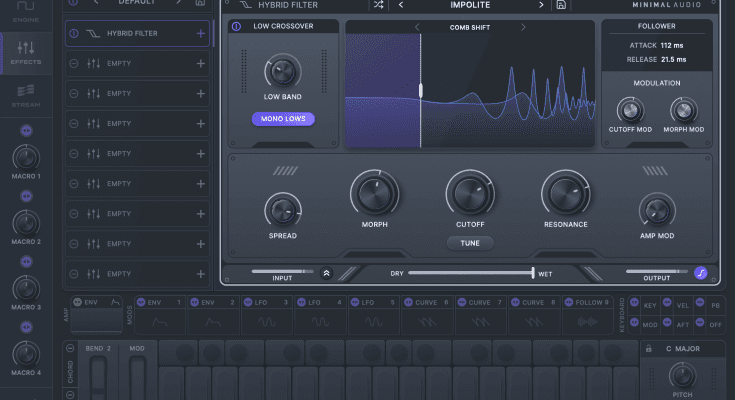Click the plus icon on Hybrid Filter slot
Viewport: 735px width, 400px height.
pyautogui.click(x=201, y=34)
